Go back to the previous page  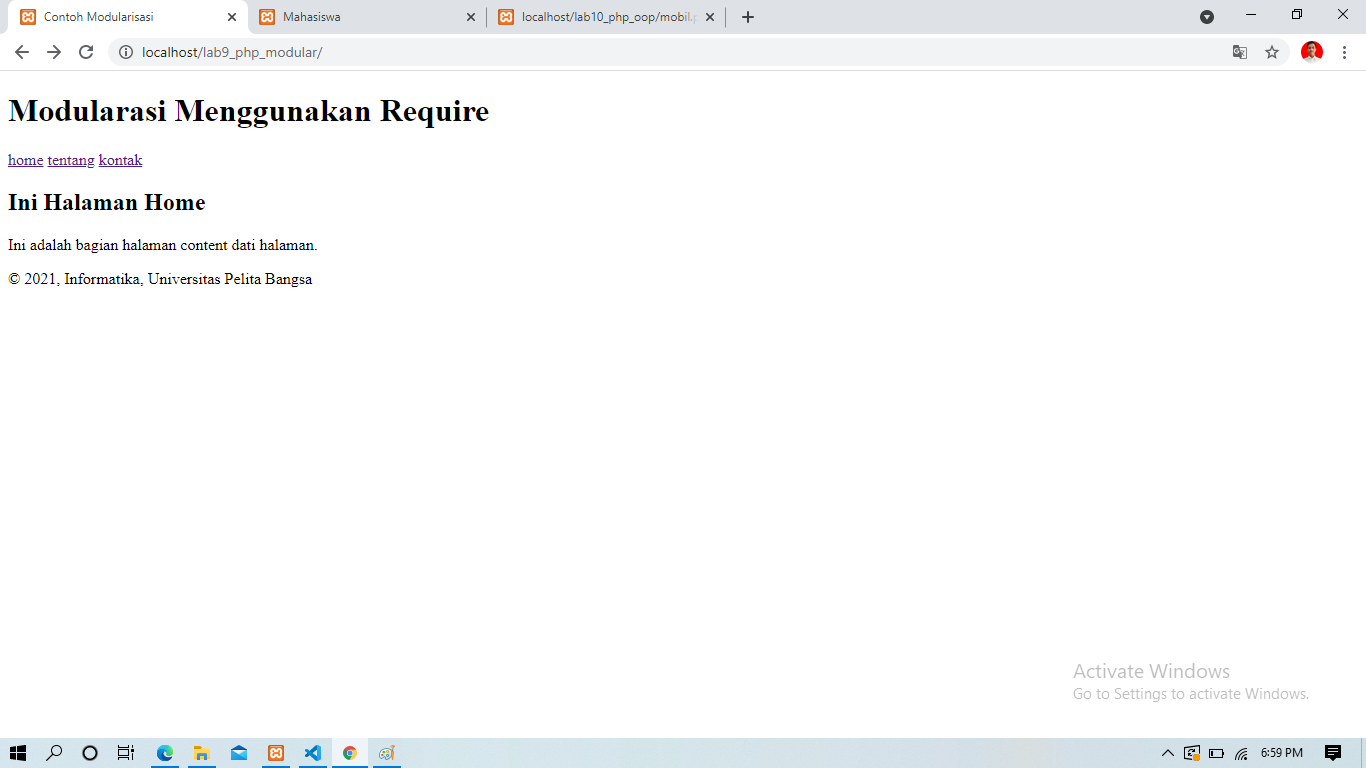pos(22,52)
